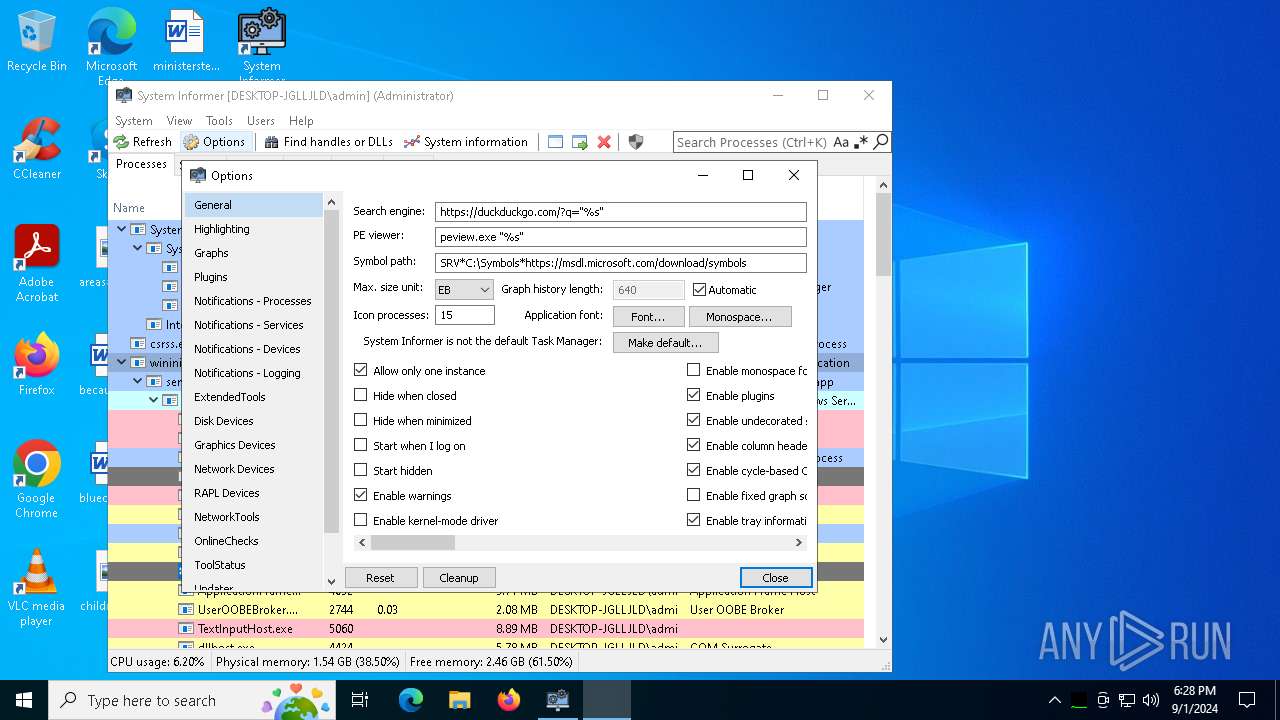Select Graphs options section

pos(254,253)
